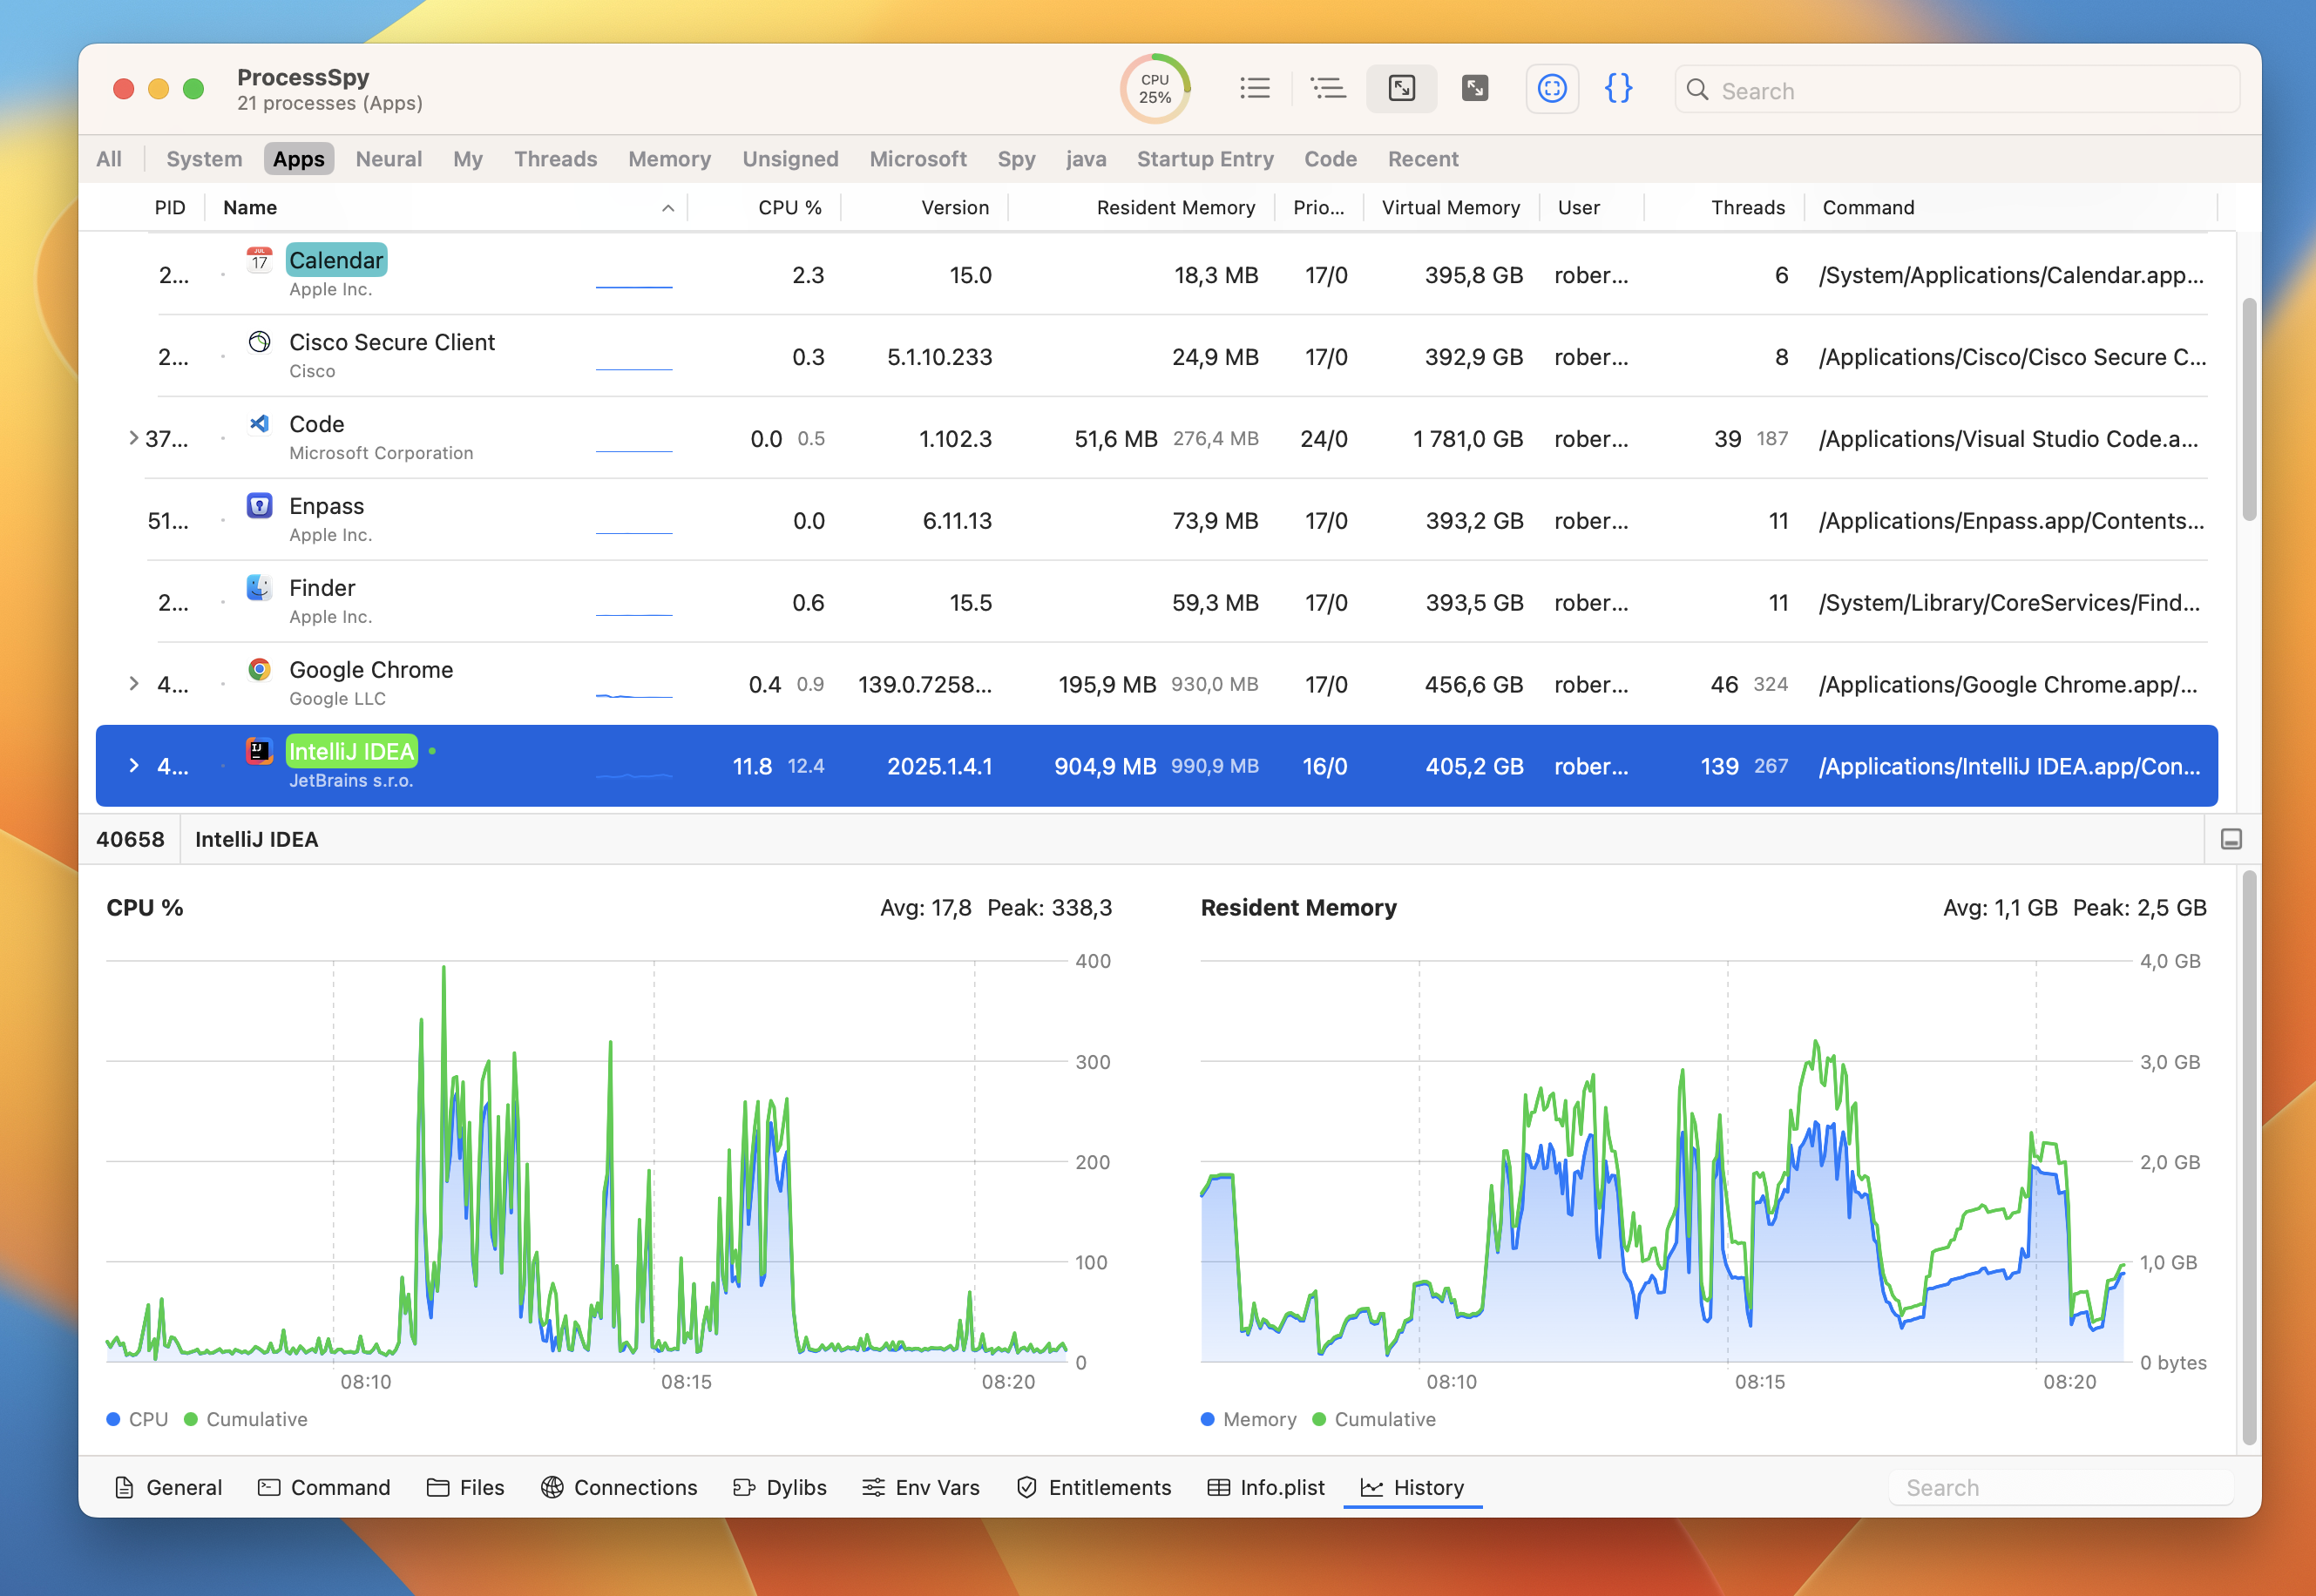The height and width of the screenshot is (1596, 2316).
Task: Open the CPU usage gauge indicator
Action: tap(1154, 88)
